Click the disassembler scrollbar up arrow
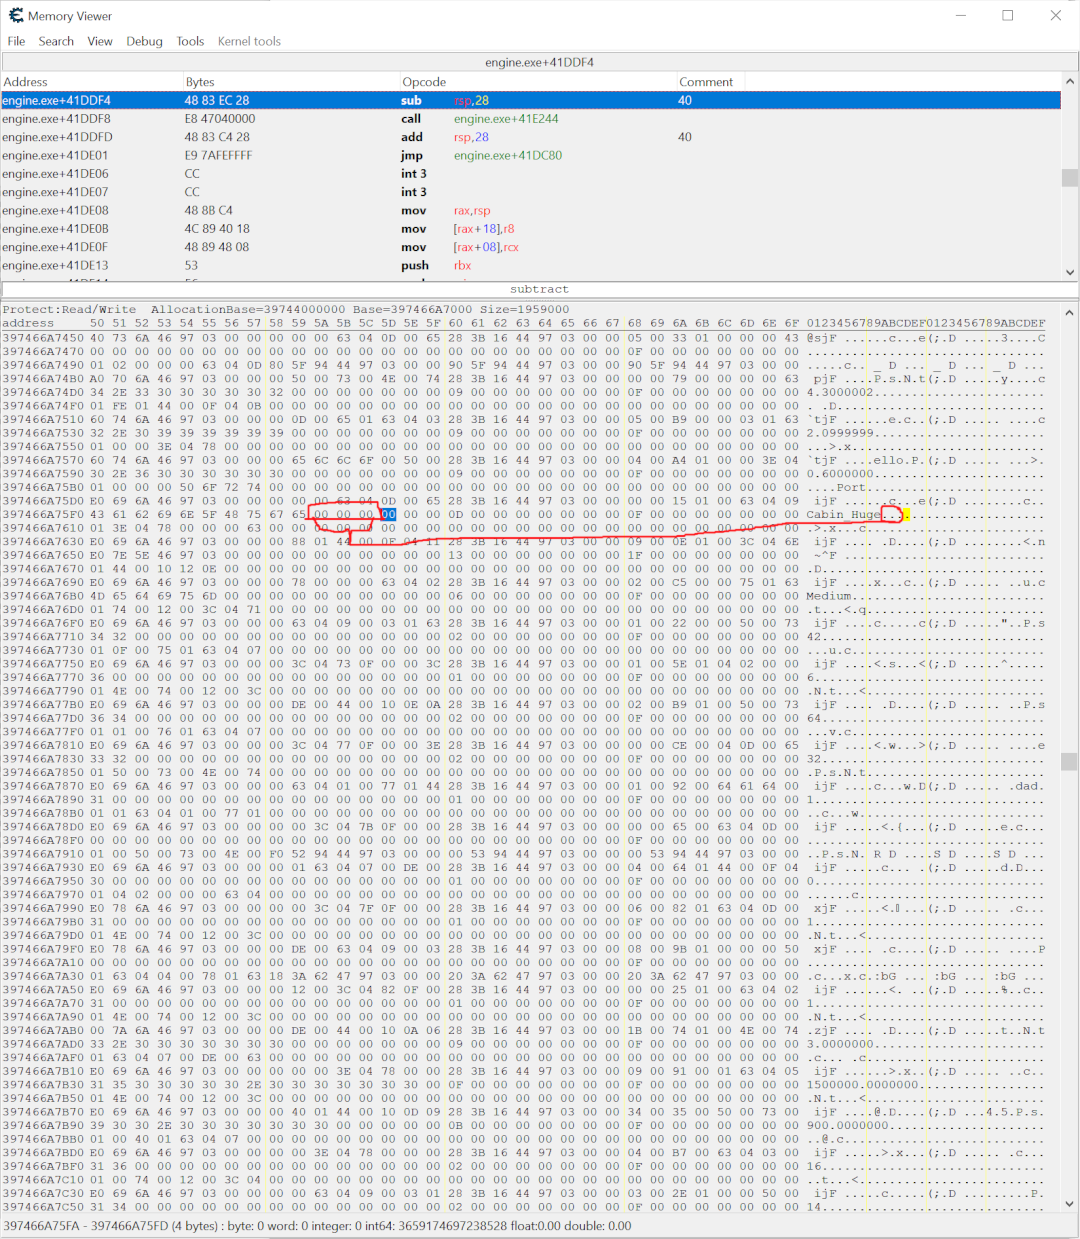The height and width of the screenshot is (1239, 1080). tap(1069, 81)
